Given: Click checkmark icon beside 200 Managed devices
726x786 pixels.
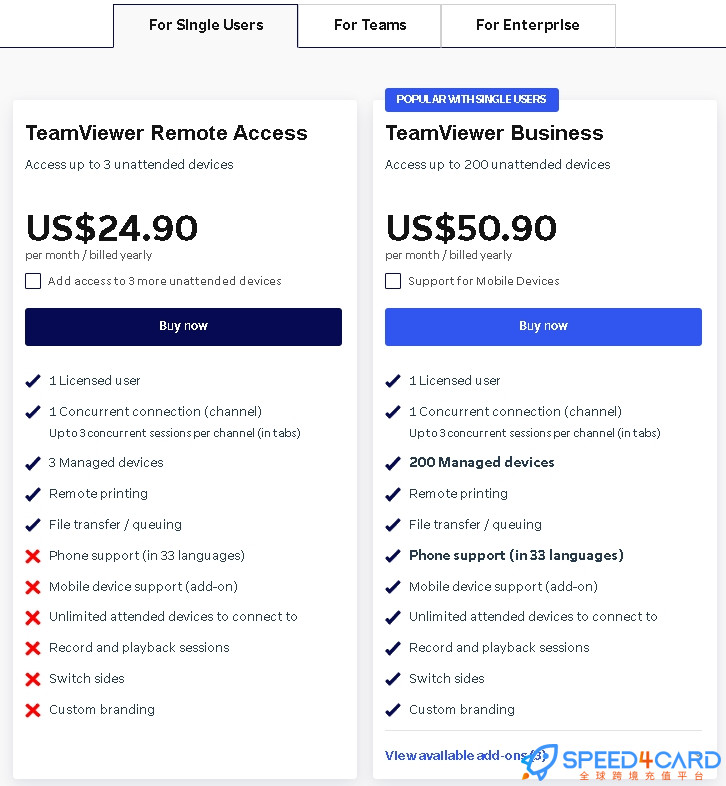Looking at the screenshot, I should 393,463.
